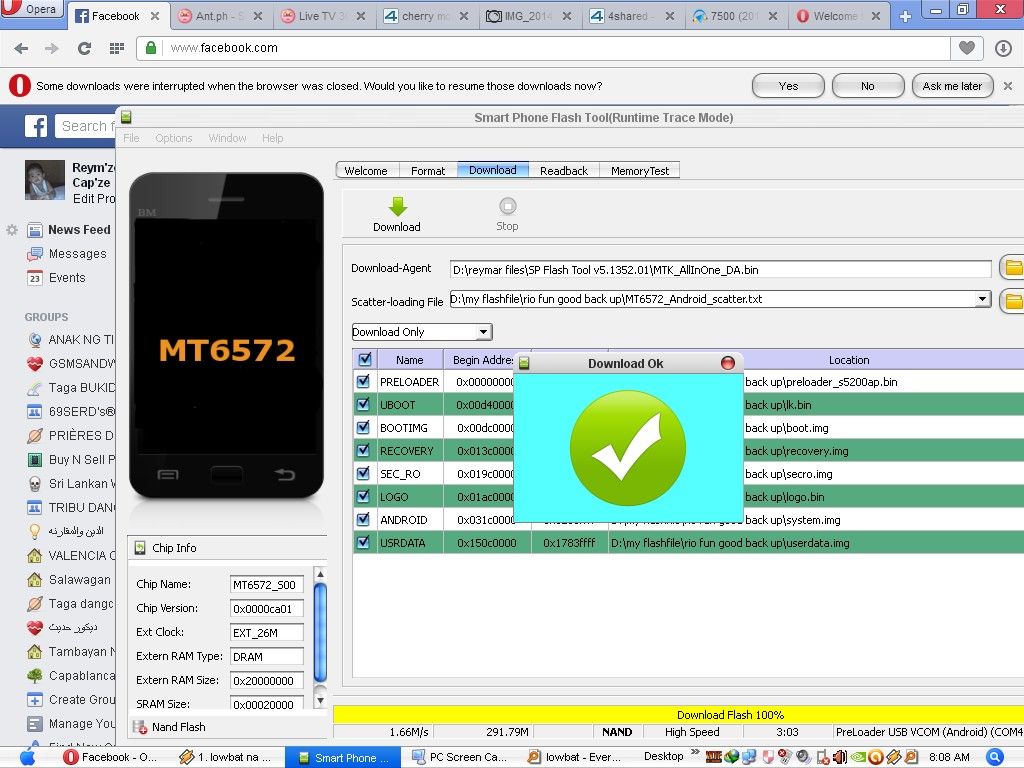
Task: Uncheck the PRELOADER partition checkbox
Action: click(364, 382)
